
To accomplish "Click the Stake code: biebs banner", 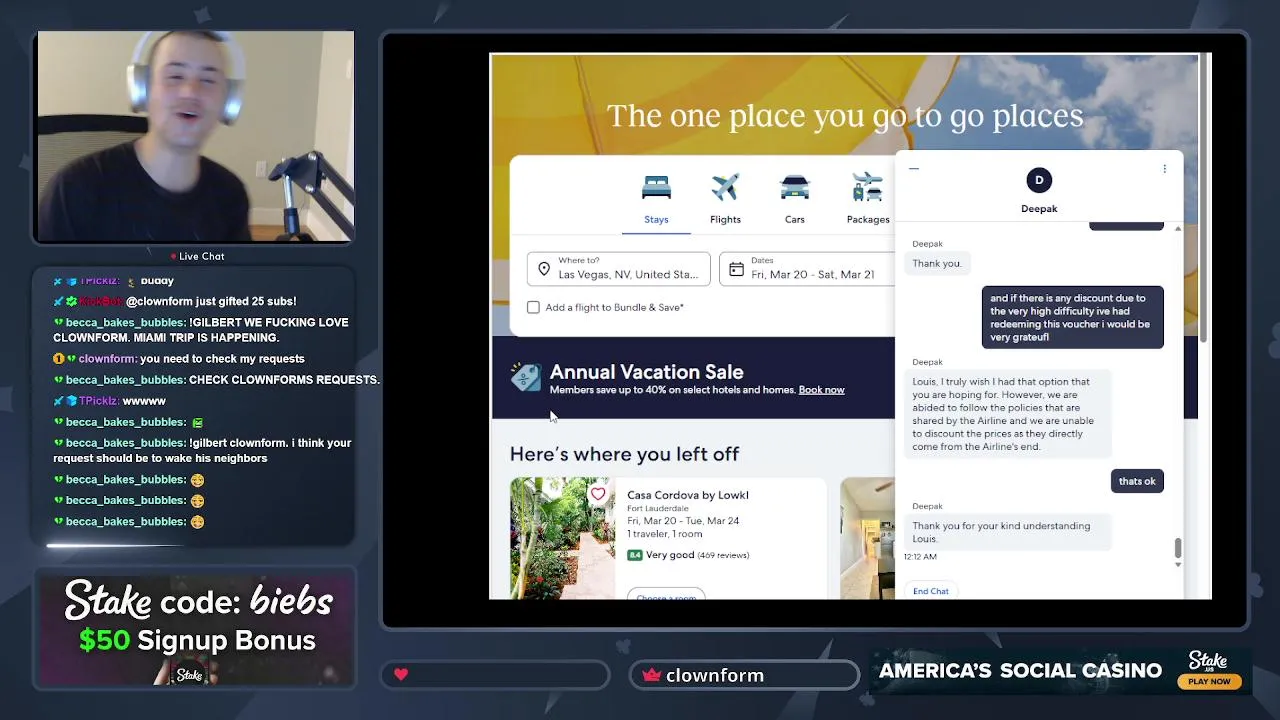I will pos(197,628).
